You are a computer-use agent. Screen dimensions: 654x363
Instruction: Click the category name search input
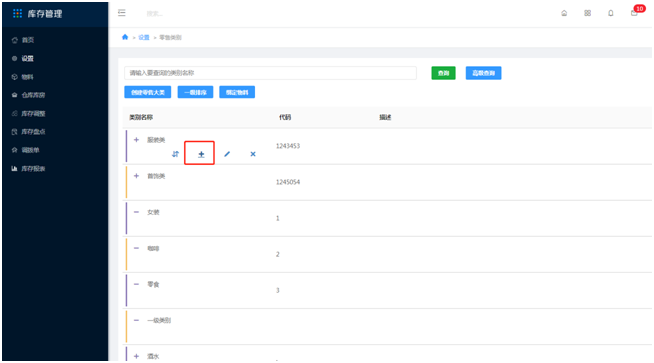click(x=270, y=73)
